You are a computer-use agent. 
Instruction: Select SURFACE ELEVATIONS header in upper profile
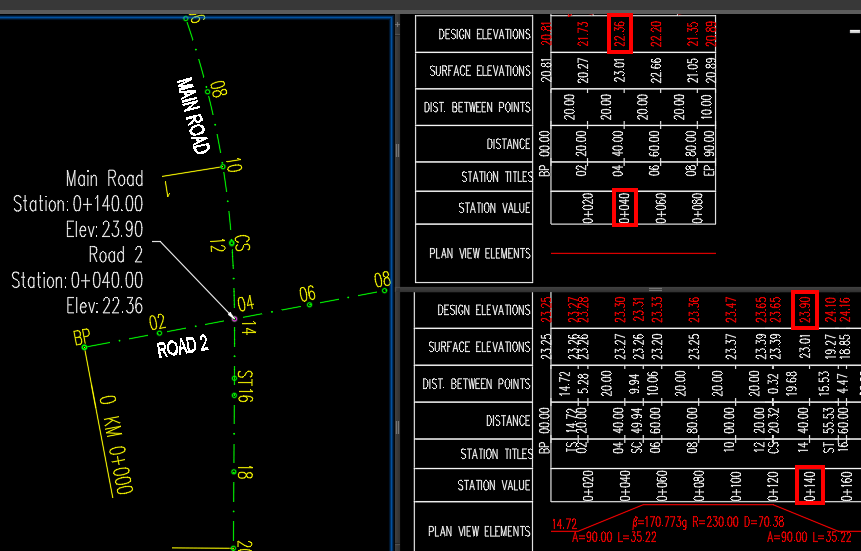pos(480,71)
